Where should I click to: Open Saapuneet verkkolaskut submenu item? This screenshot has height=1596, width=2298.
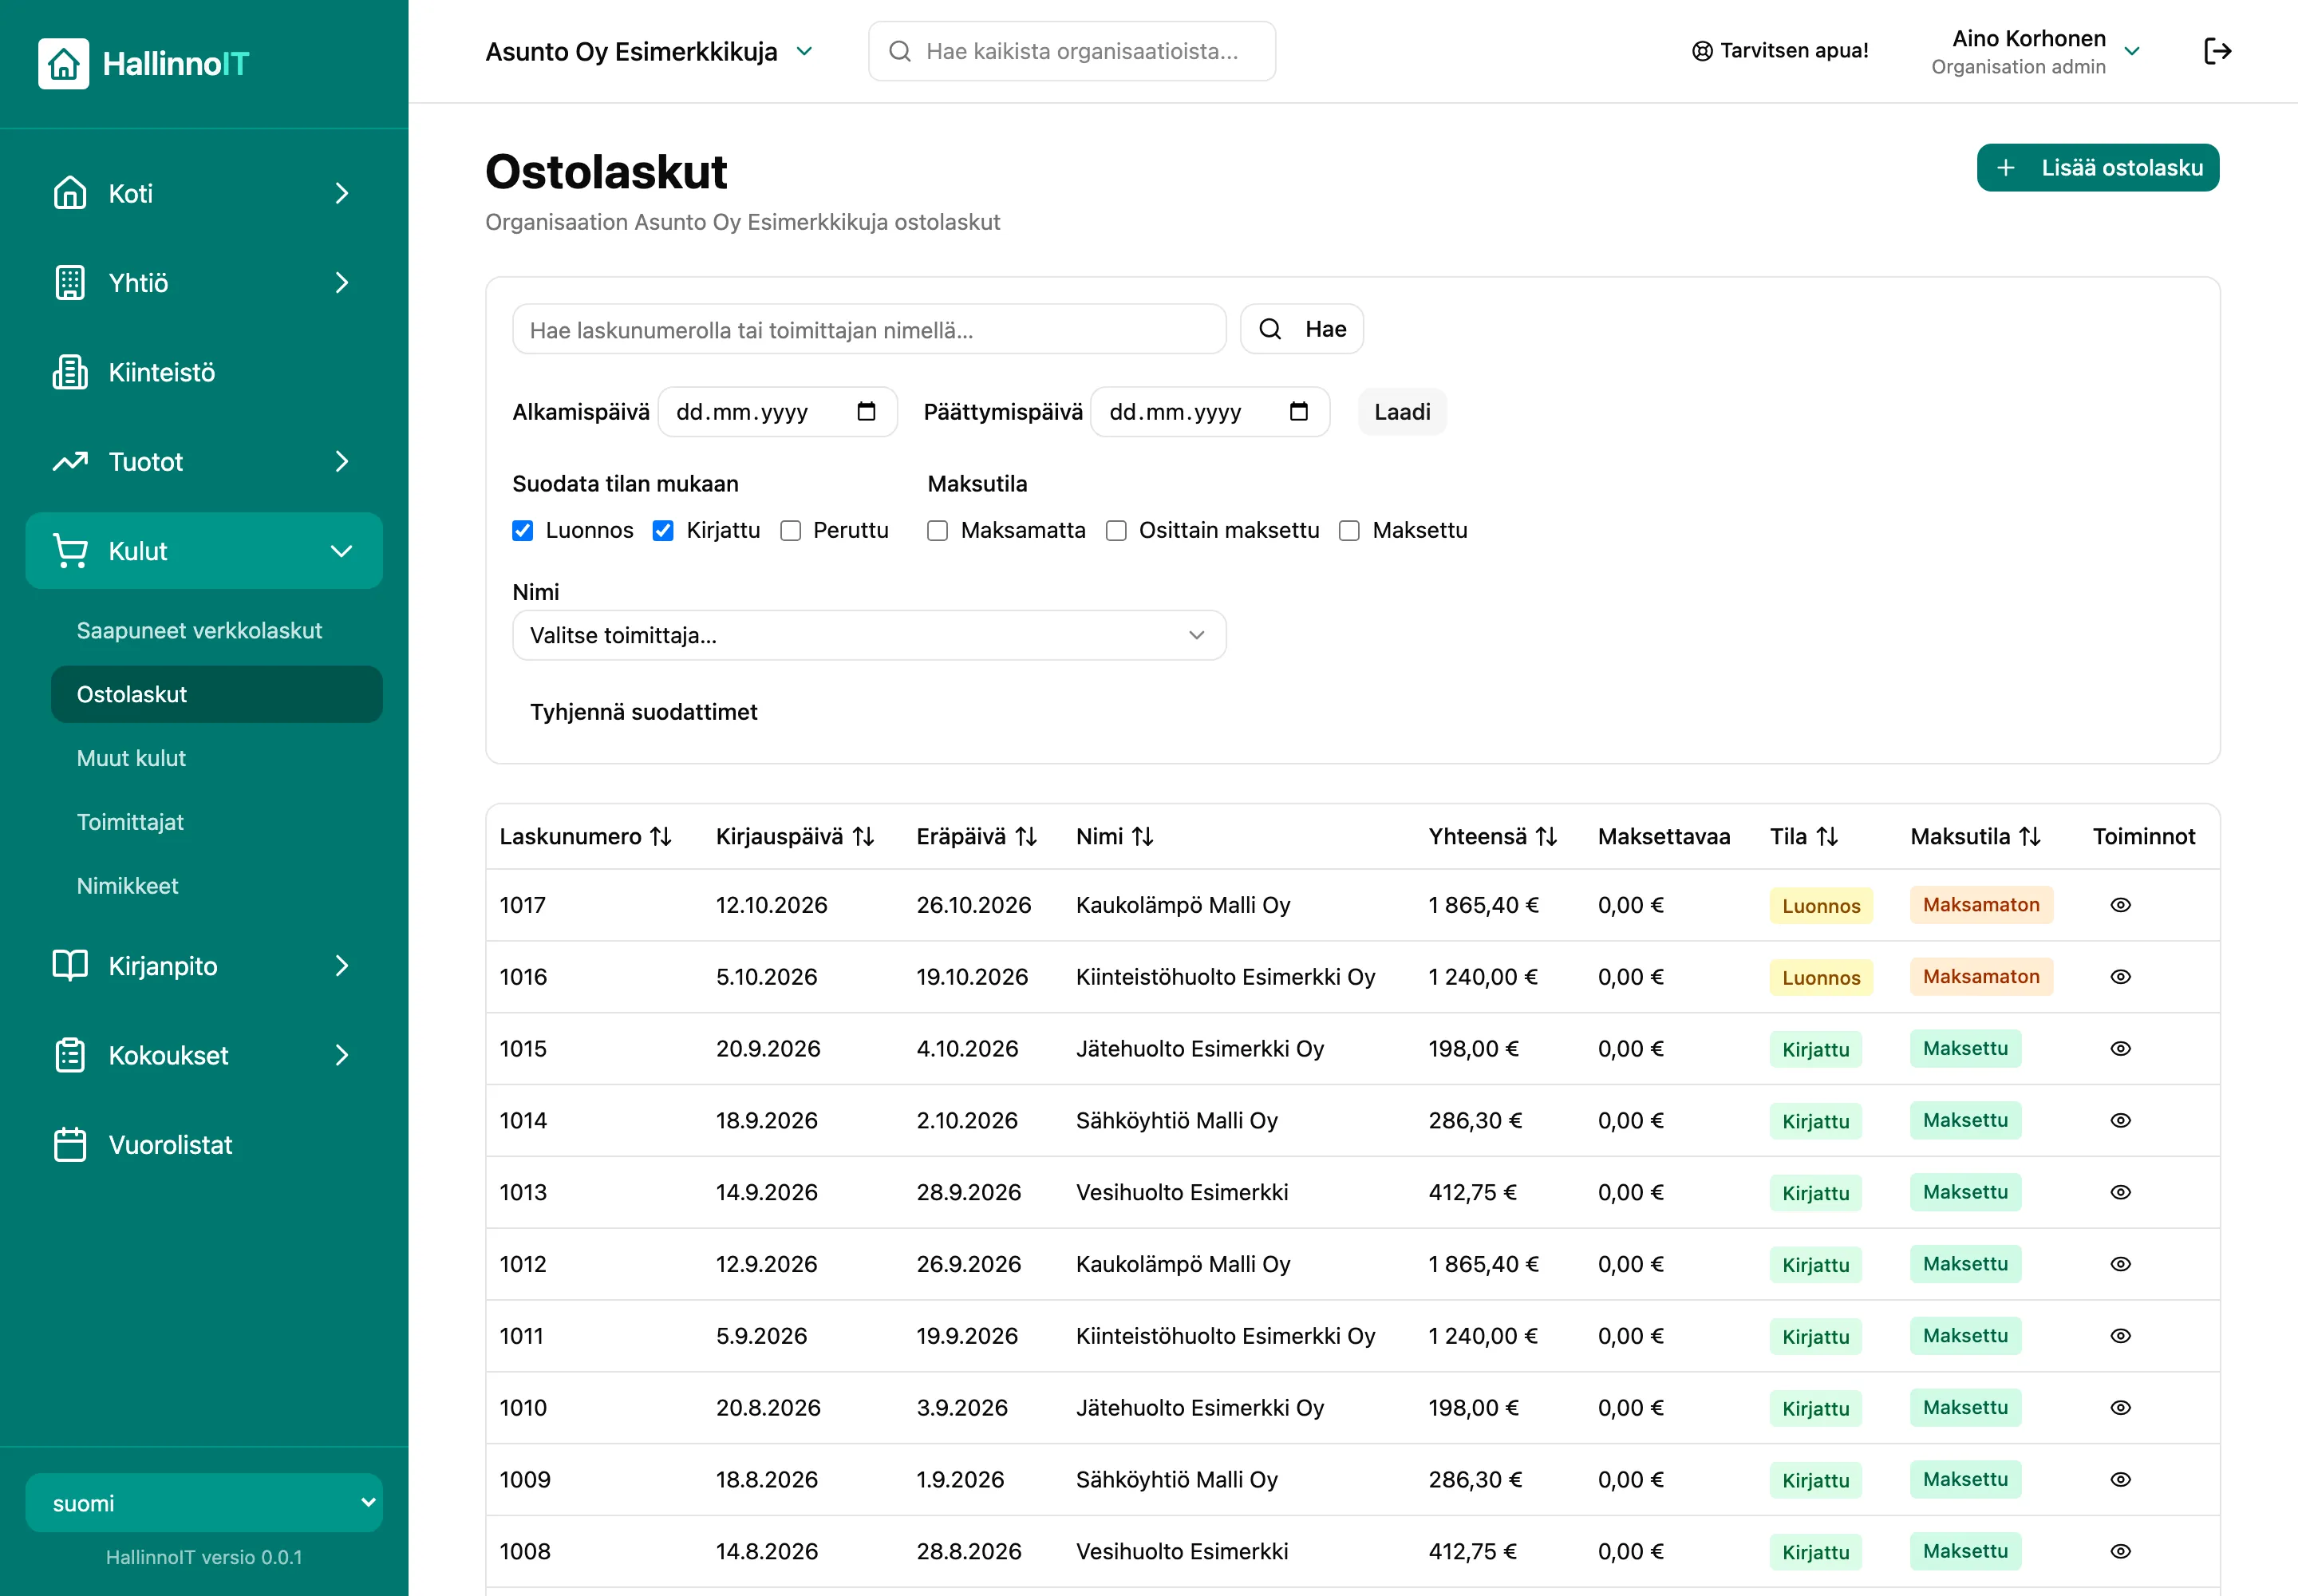(x=199, y=631)
